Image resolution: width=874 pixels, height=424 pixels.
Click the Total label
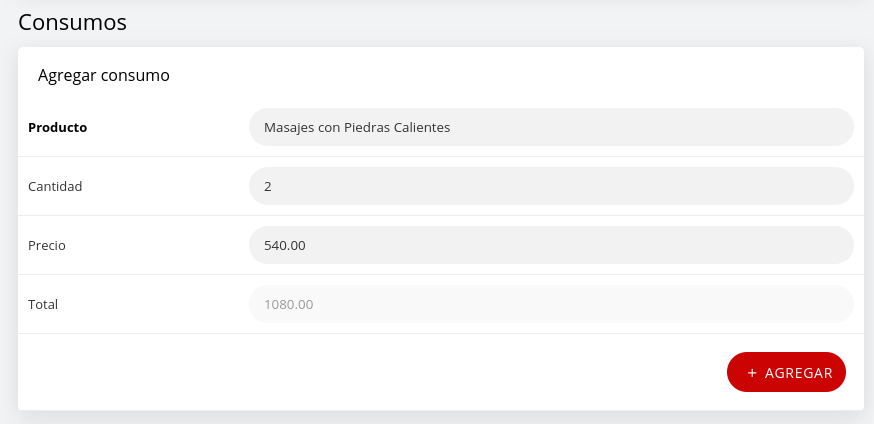point(43,304)
